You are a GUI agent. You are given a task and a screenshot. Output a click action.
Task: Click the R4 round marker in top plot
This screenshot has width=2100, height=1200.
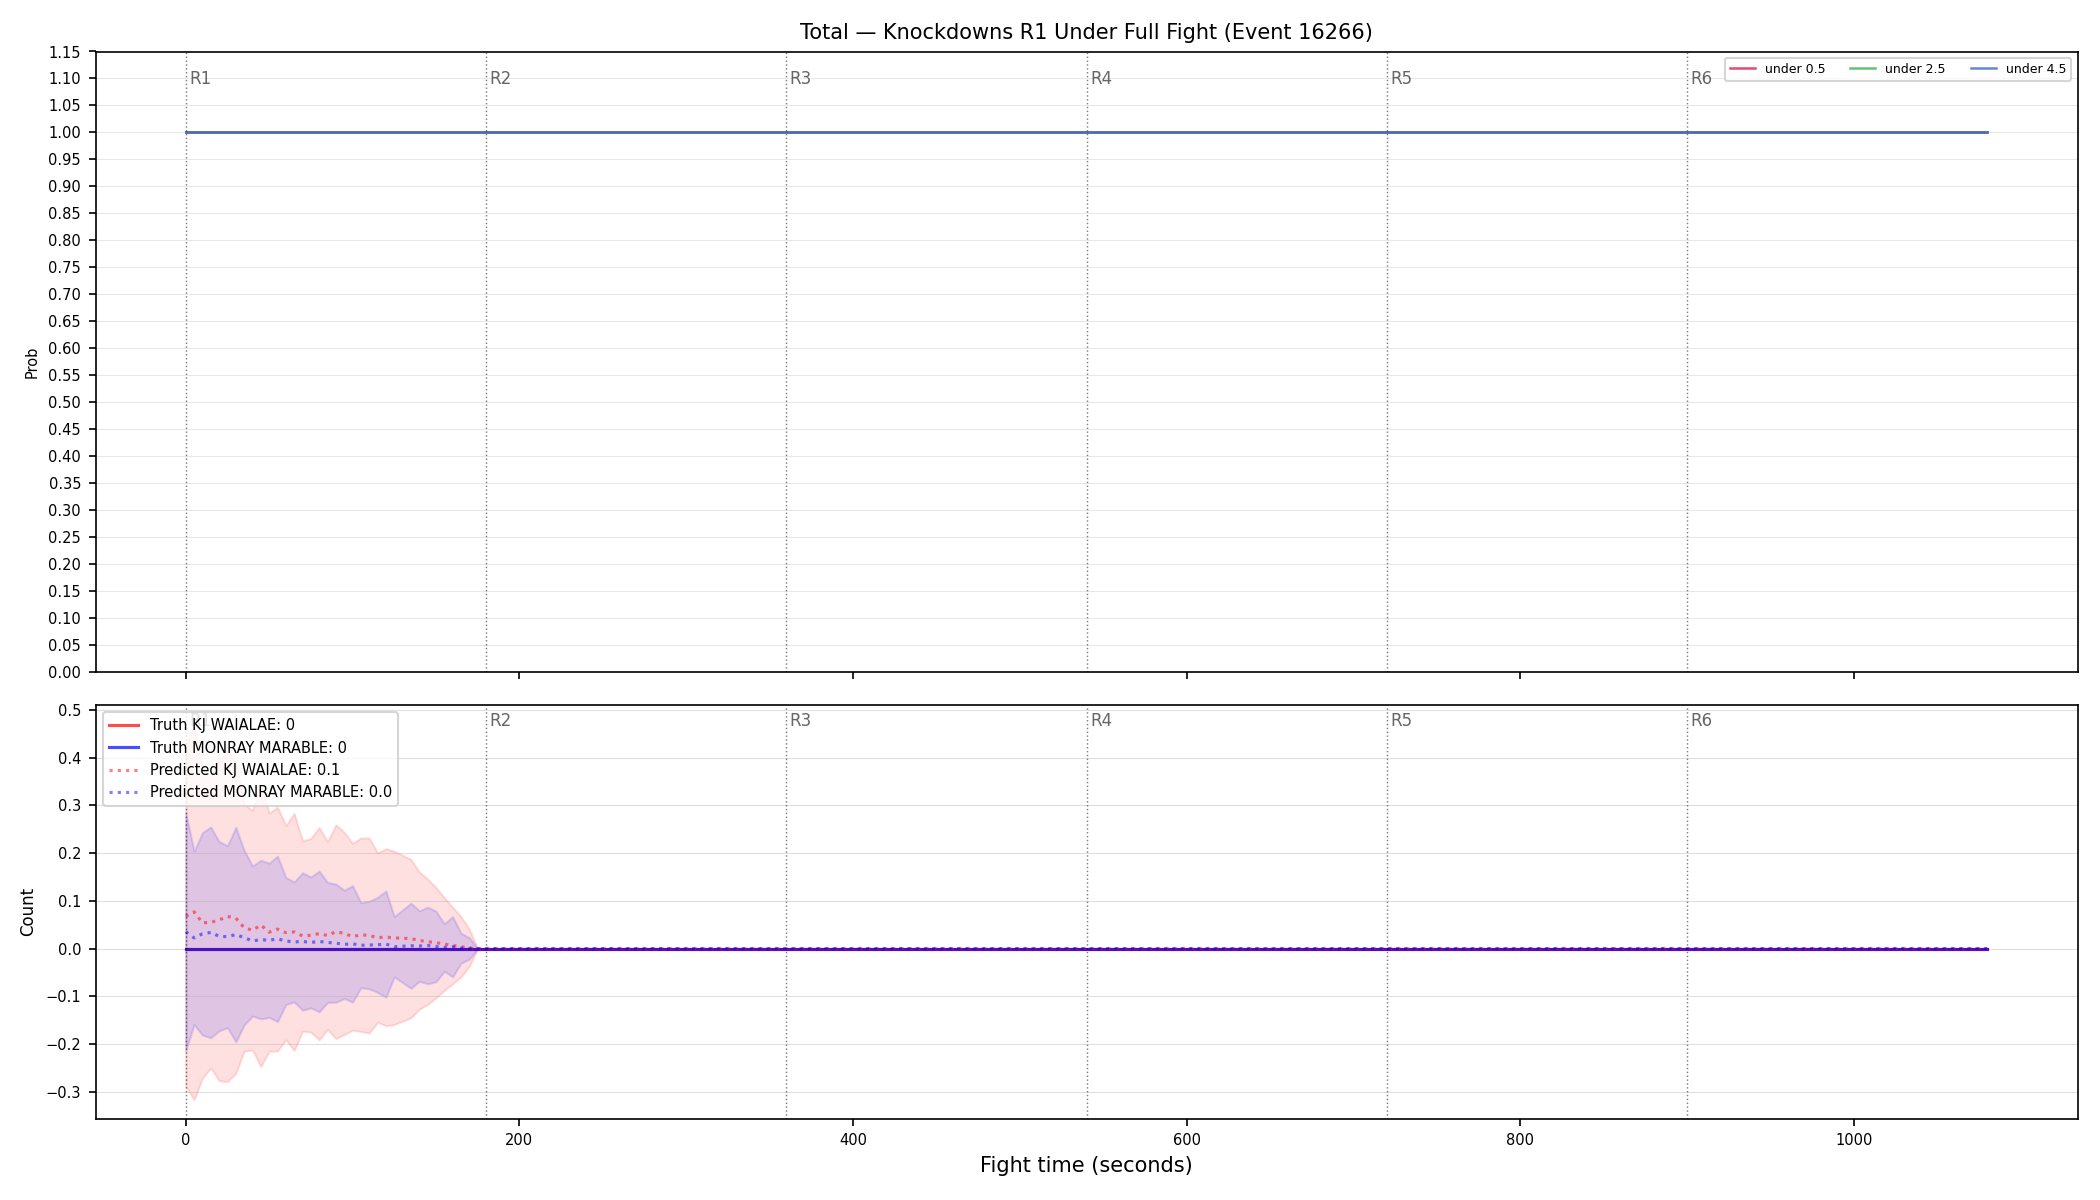pyautogui.click(x=1101, y=78)
